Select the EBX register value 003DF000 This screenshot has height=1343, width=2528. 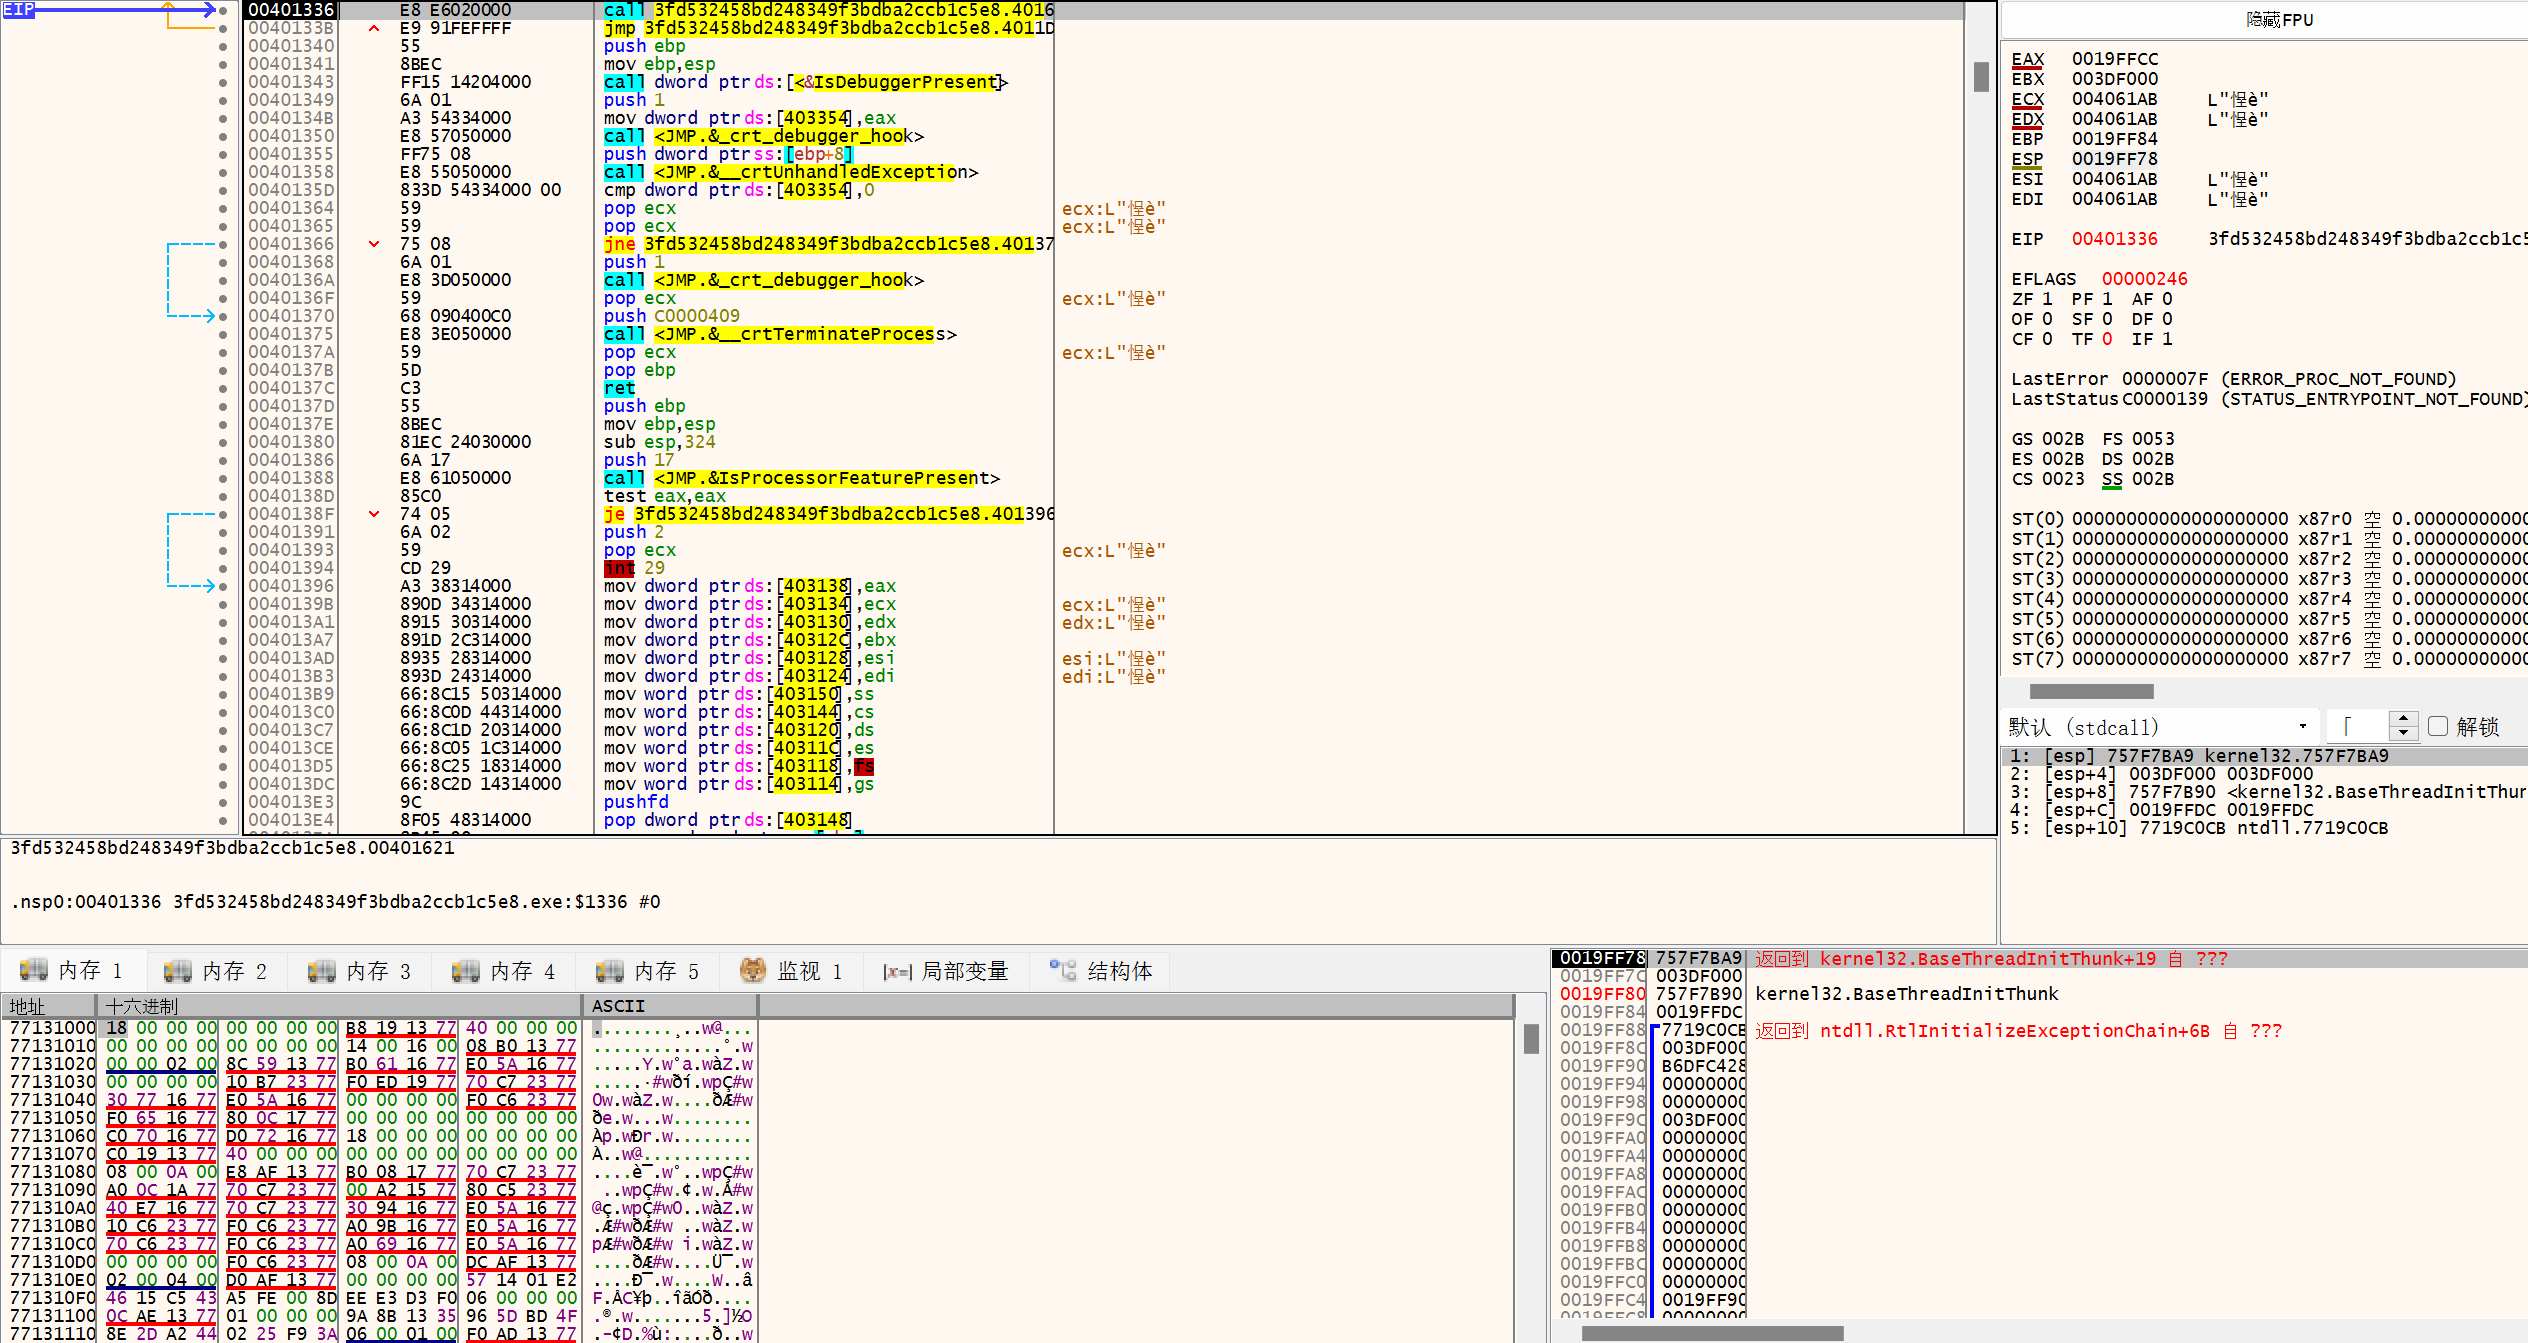coord(2114,79)
